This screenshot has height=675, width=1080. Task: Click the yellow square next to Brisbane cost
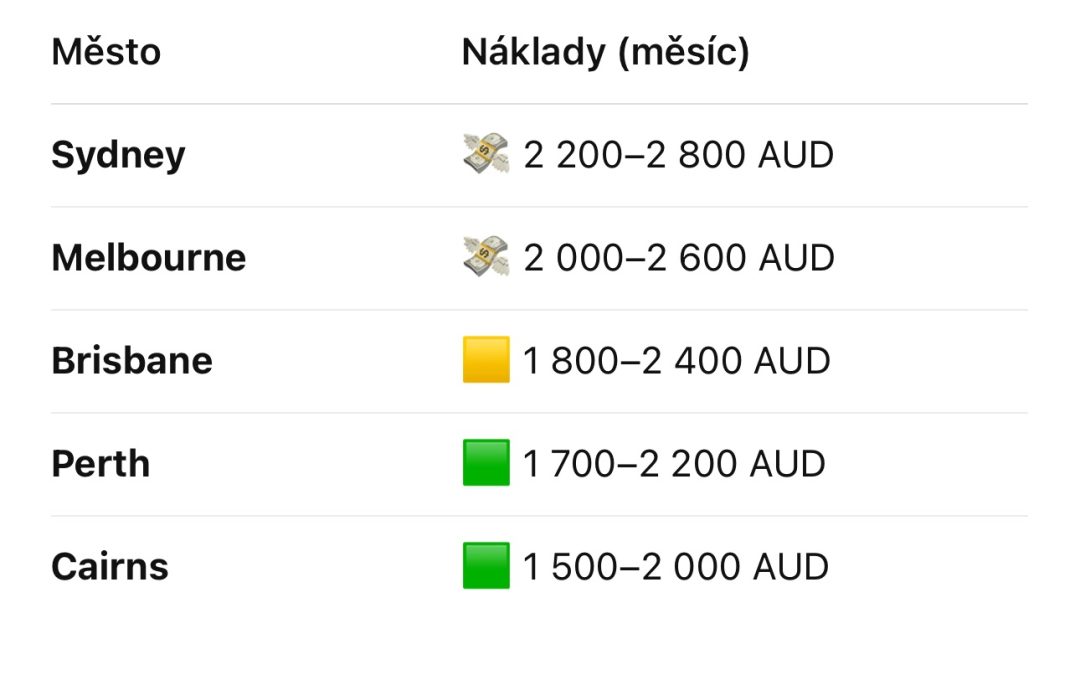(x=486, y=360)
